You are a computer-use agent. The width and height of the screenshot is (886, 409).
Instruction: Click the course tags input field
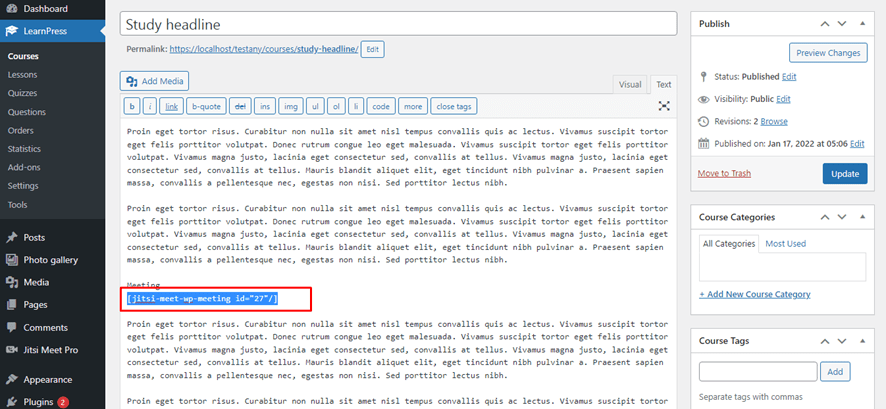[758, 372]
